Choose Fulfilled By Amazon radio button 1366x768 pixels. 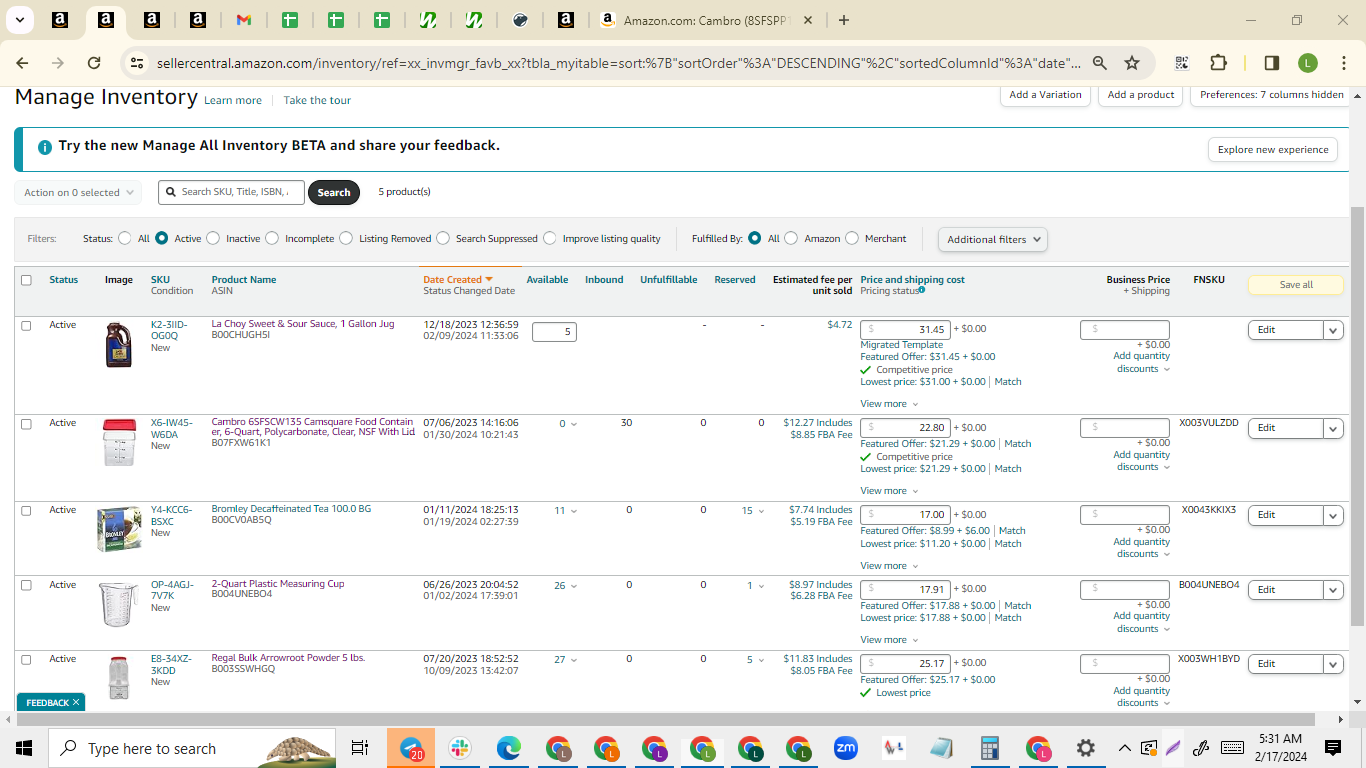pyautogui.click(x=791, y=239)
